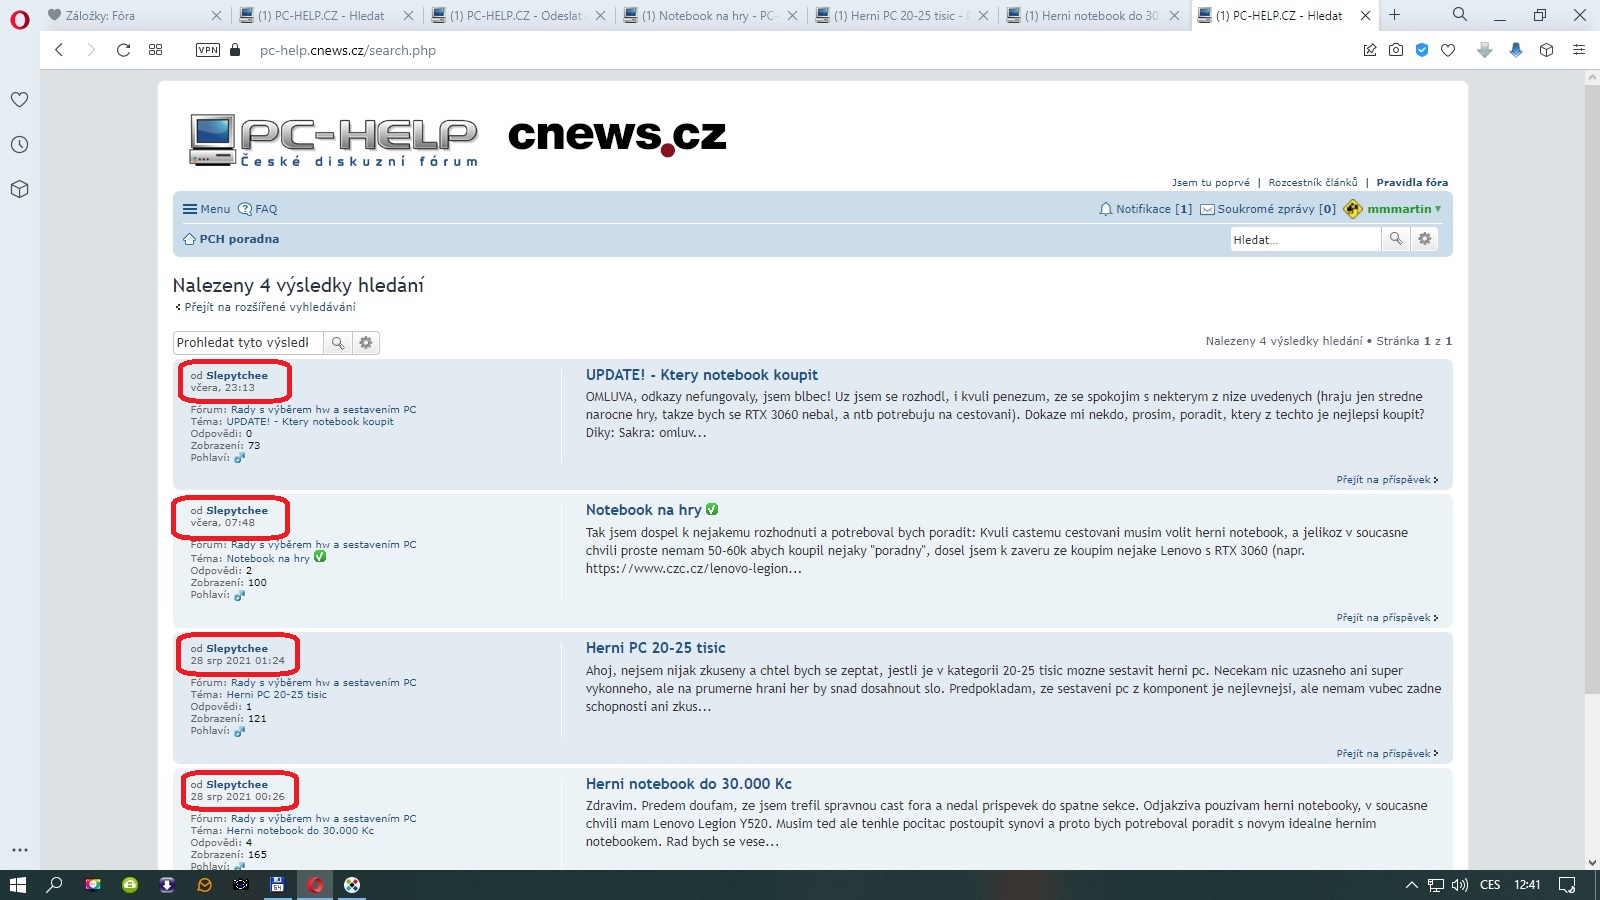Open the Windows notification center

(x=1567, y=885)
